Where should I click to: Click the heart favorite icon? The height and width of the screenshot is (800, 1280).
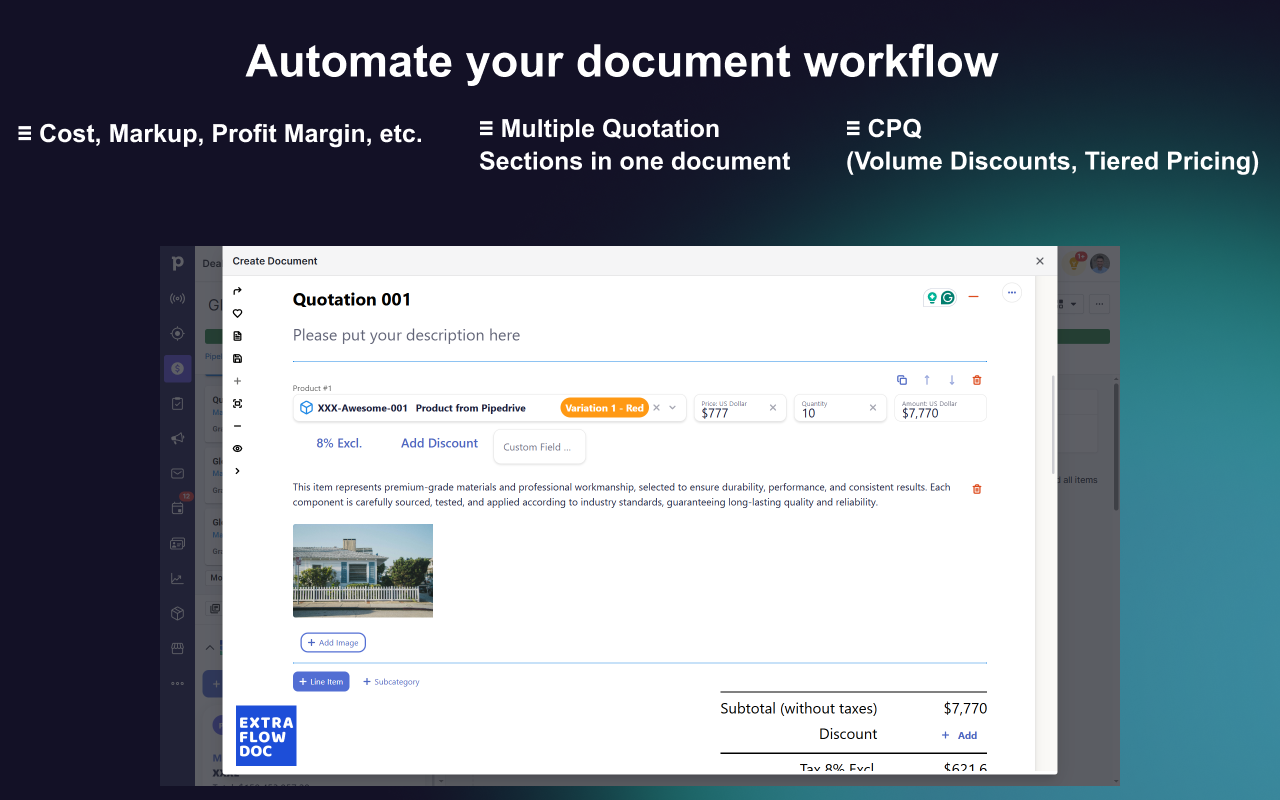click(x=237, y=313)
